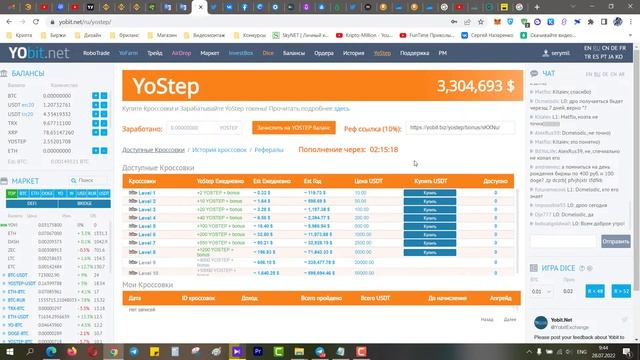
Task: Open Telegram from the taskbar
Action: pos(134,351)
